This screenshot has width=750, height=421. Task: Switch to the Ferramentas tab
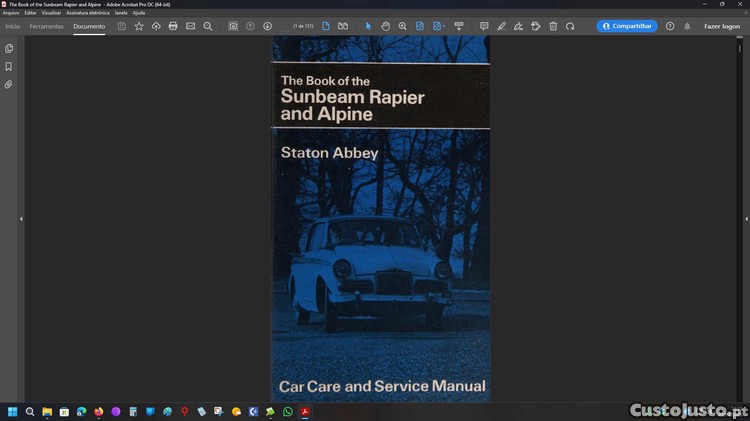click(x=46, y=26)
